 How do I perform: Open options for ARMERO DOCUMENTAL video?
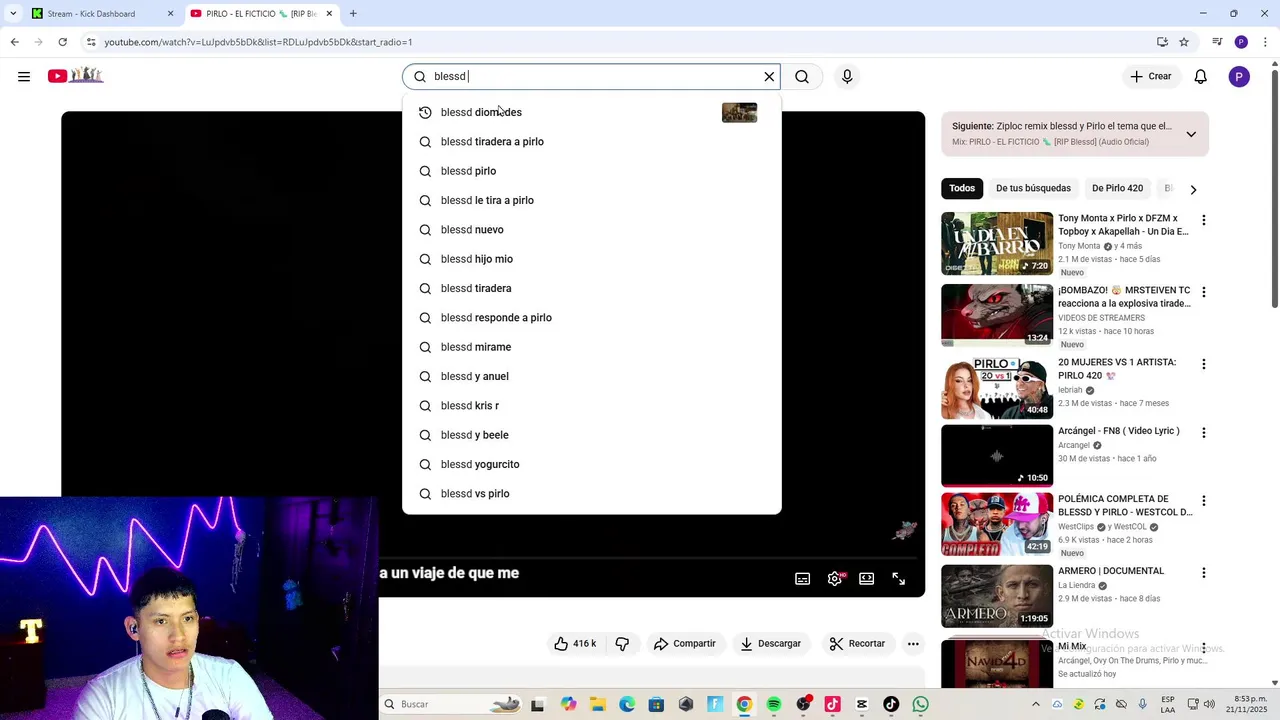[1204, 573]
